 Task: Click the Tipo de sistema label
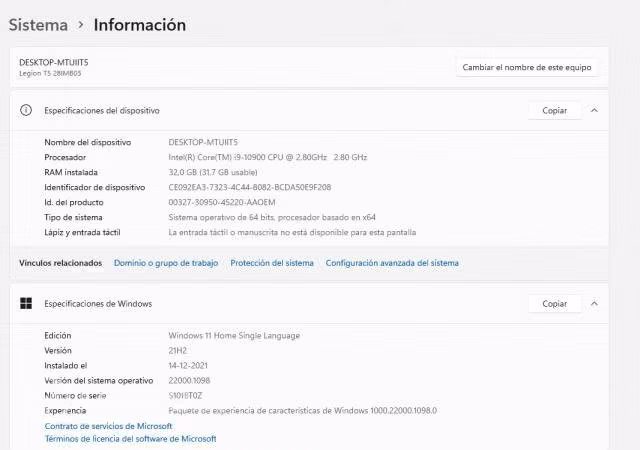click(x=73, y=217)
